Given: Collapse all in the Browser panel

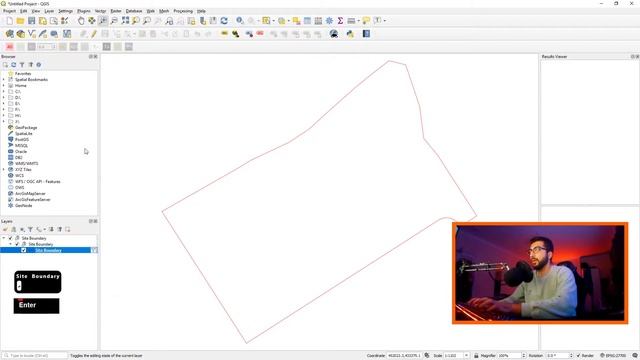Looking at the screenshot, I should click(x=31, y=65).
